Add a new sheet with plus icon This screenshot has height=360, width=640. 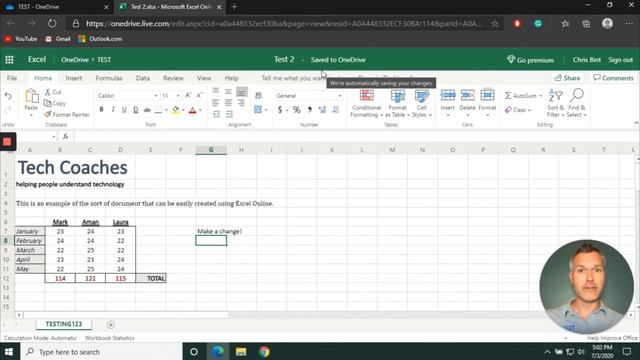pyautogui.click(x=111, y=325)
